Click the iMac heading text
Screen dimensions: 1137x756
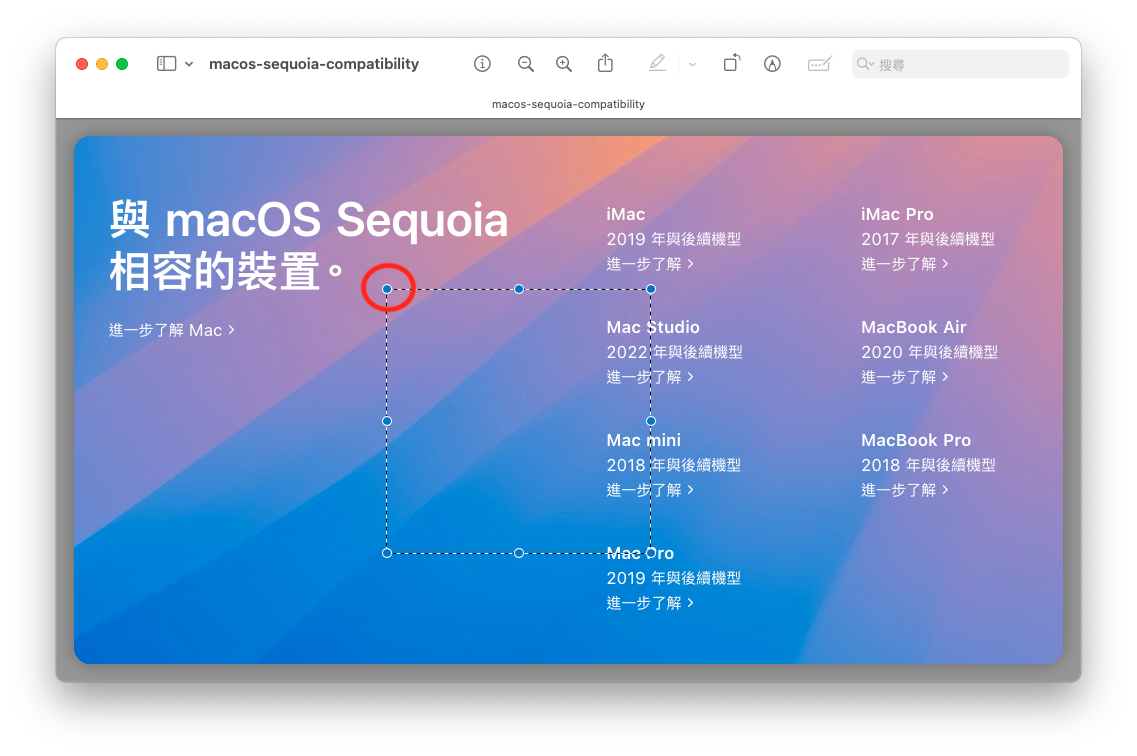[x=626, y=215]
